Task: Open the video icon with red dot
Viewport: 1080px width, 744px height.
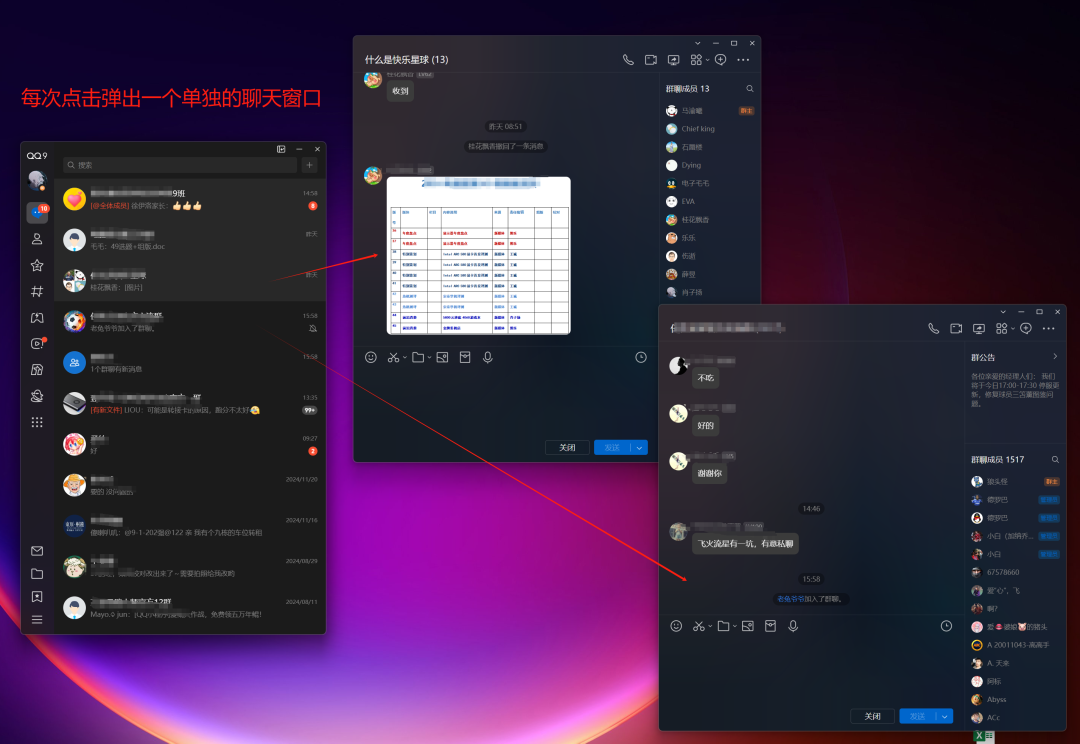Action: pyautogui.click(x=37, y=343)
